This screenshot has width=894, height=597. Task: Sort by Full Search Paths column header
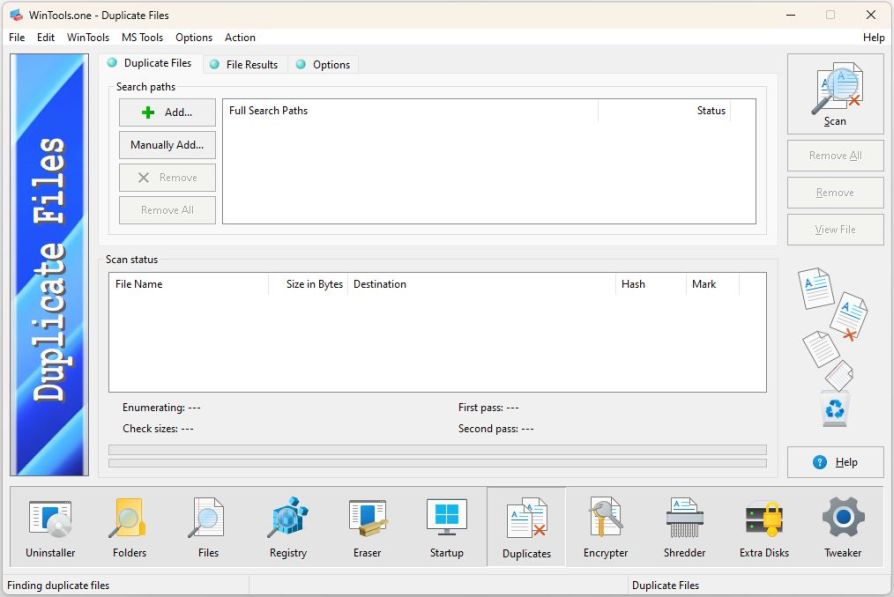coord(411,111)
